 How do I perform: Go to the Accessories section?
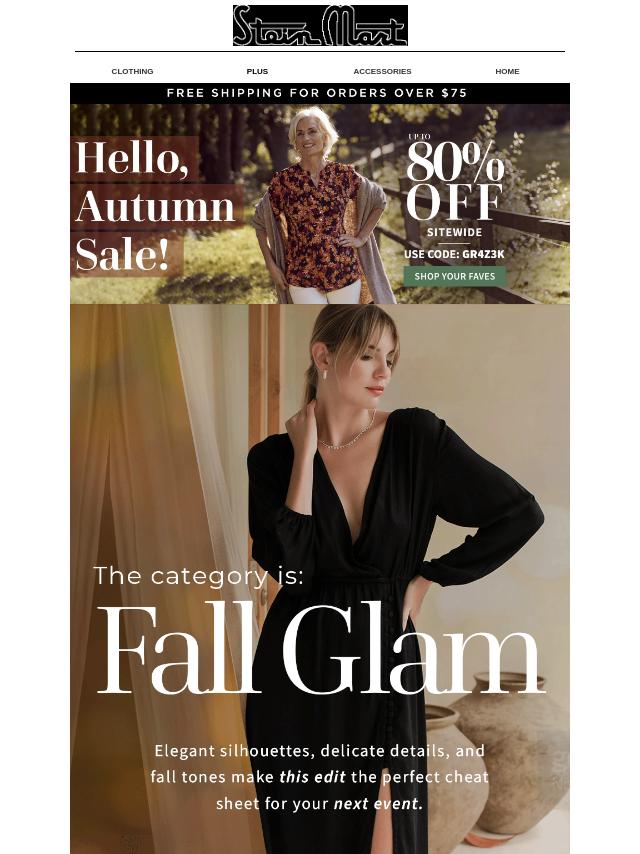(x=382, y=71)
